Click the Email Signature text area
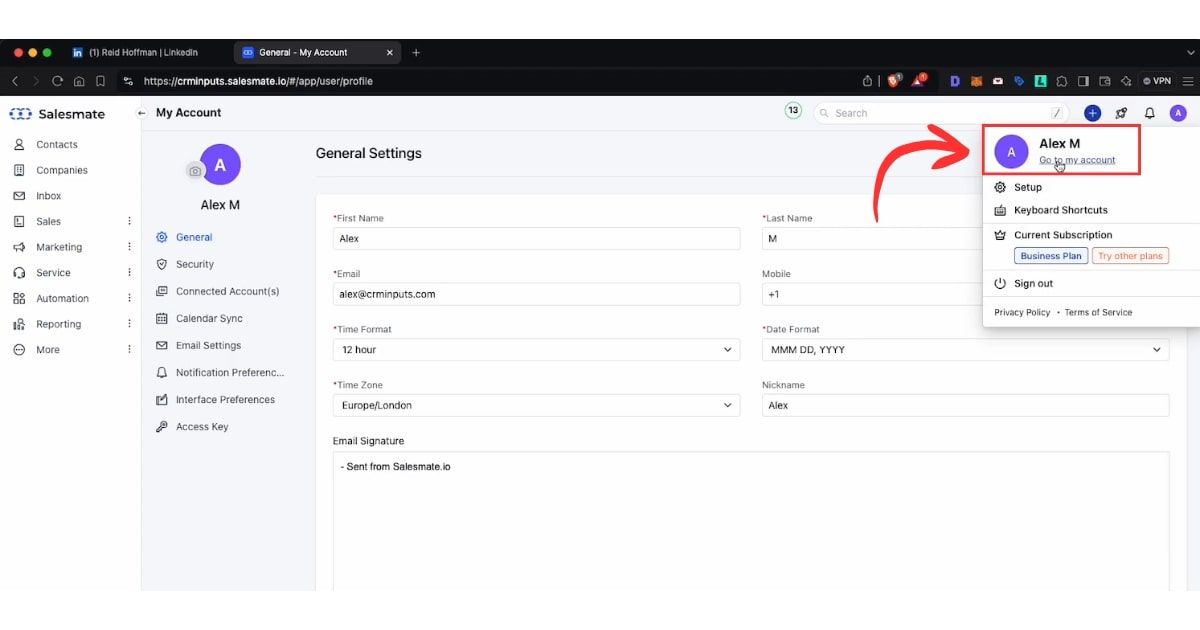This screenshot has height=630, width=1200. pyautogui.click(x=751, y=520)
